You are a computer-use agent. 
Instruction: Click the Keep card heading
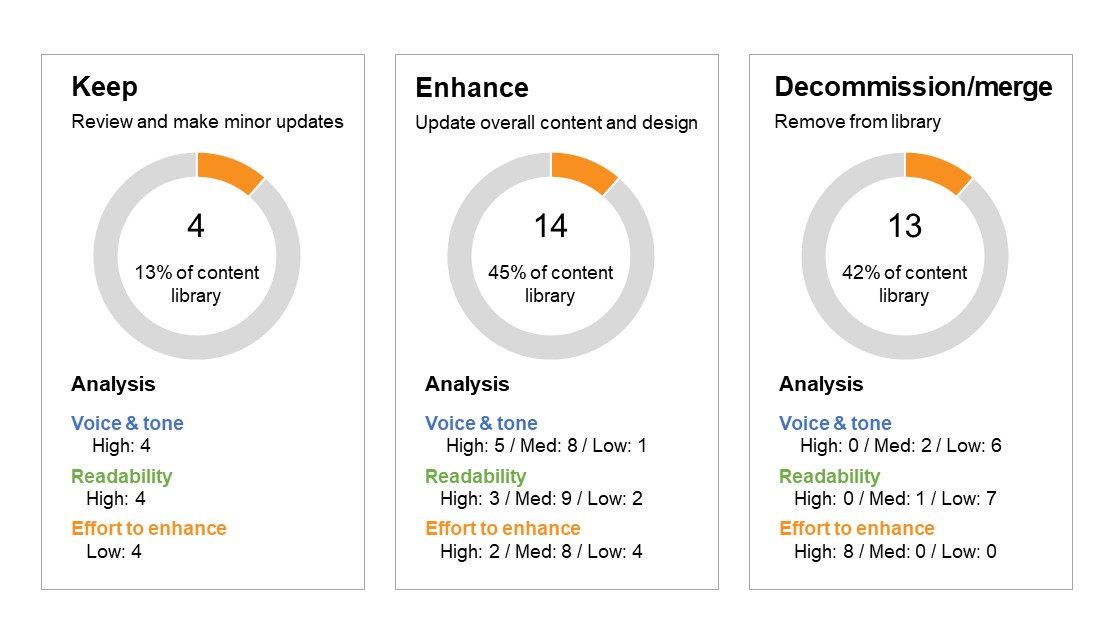click(104, 87)
